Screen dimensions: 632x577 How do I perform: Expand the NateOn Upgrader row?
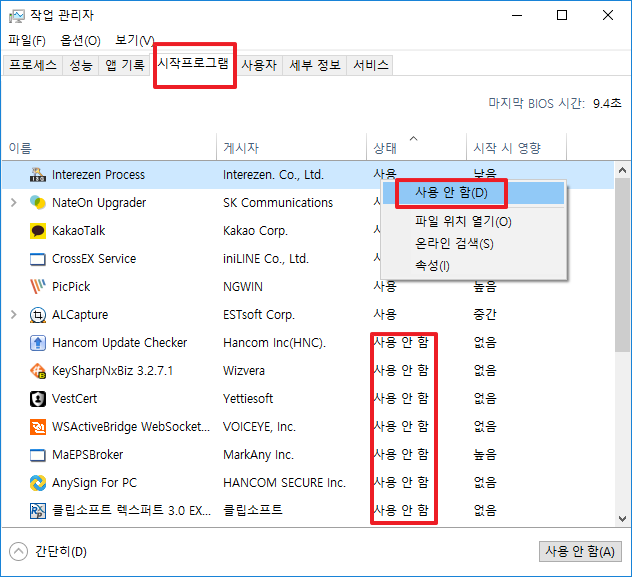click(14, 202)
